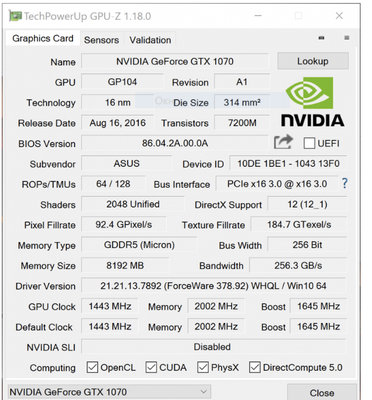Click the GPU field showing GP104
372x400 pixels.
click(x=122, y=82)
